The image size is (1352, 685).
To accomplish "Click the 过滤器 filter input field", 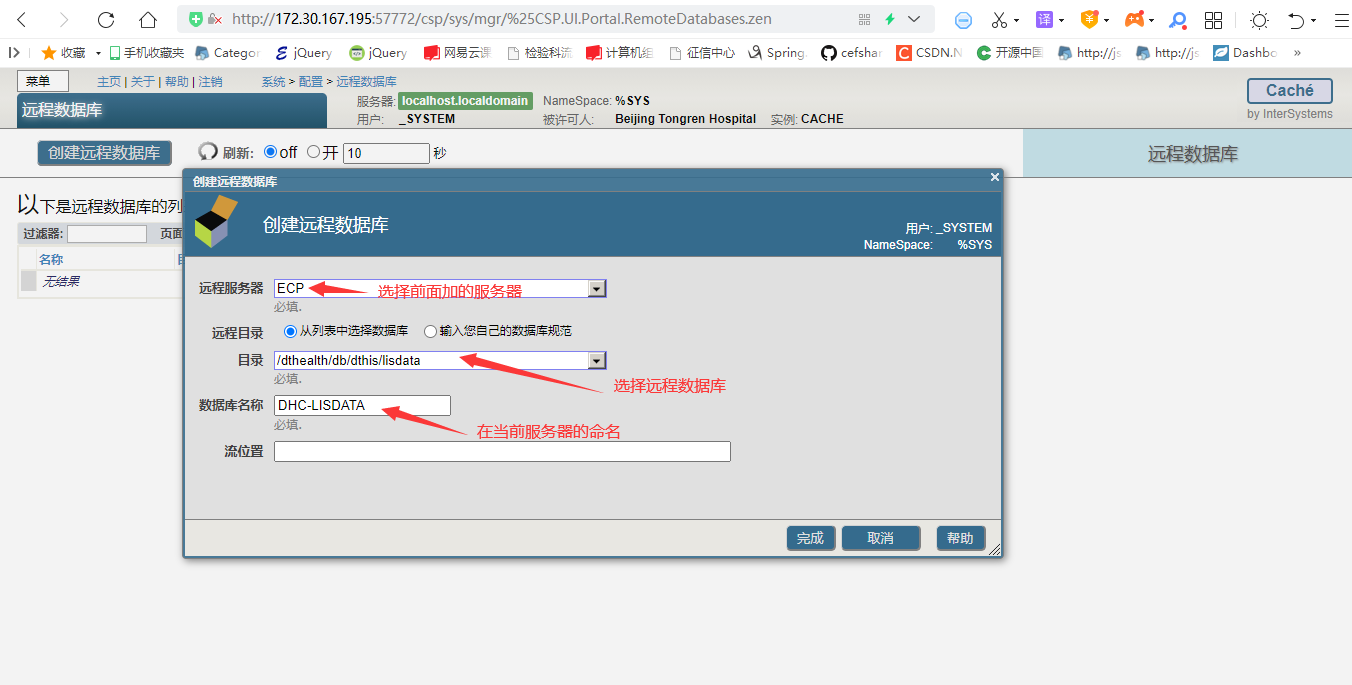I will coord(107,234).
